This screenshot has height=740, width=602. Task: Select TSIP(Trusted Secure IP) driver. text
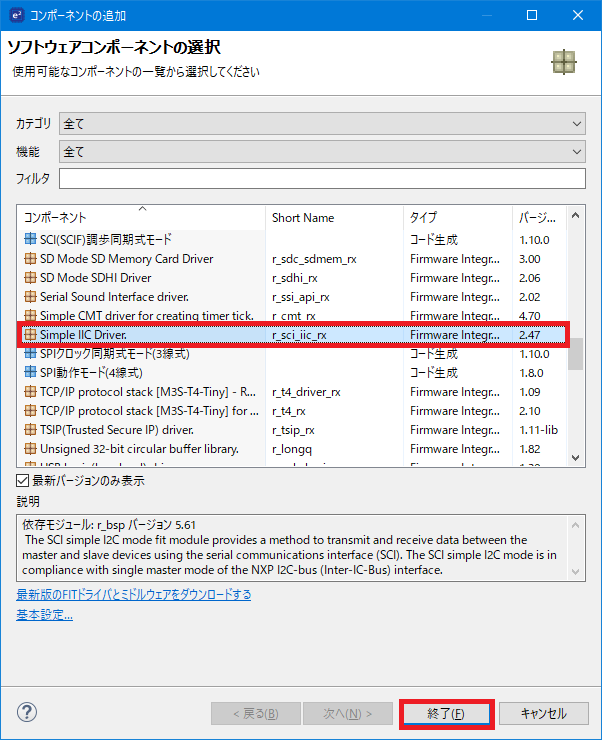(117, 429)
